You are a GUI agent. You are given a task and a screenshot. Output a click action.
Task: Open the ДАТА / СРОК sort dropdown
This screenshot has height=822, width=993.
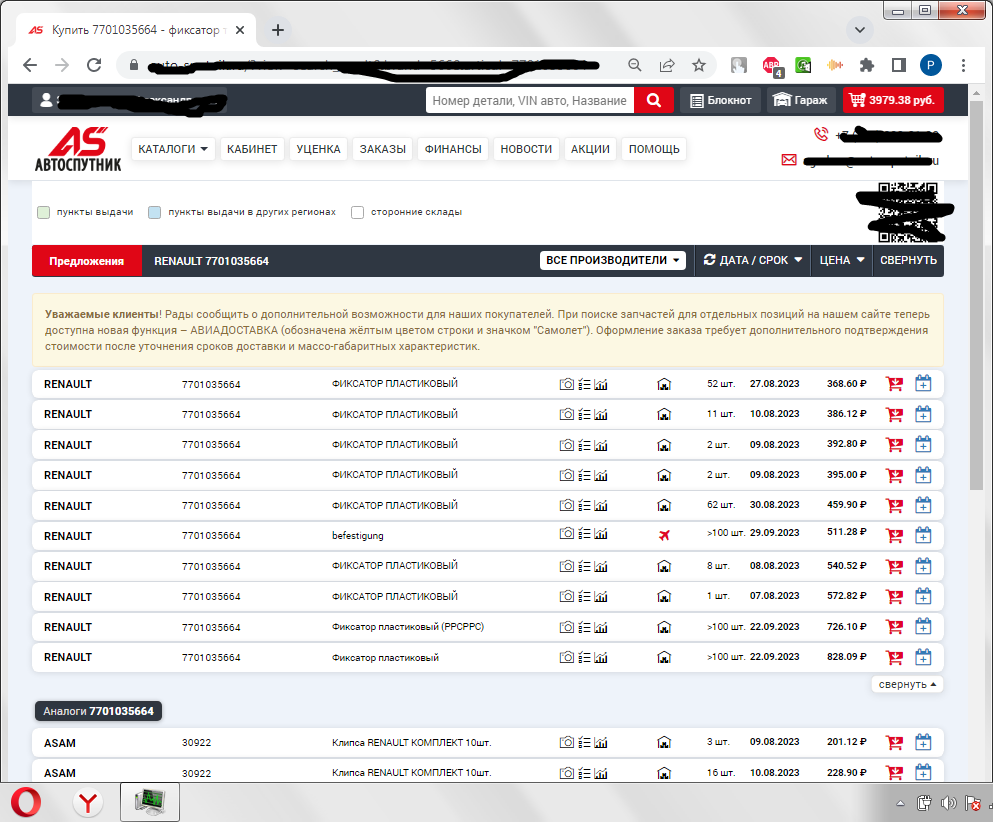pos(753,260)
